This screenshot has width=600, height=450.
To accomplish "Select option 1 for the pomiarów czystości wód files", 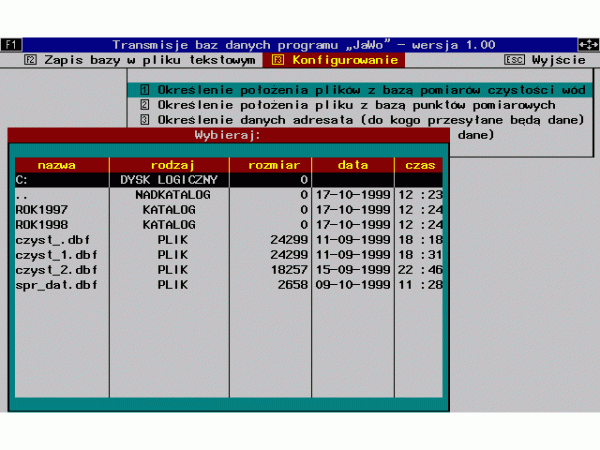I will click(x=360, y=90).
